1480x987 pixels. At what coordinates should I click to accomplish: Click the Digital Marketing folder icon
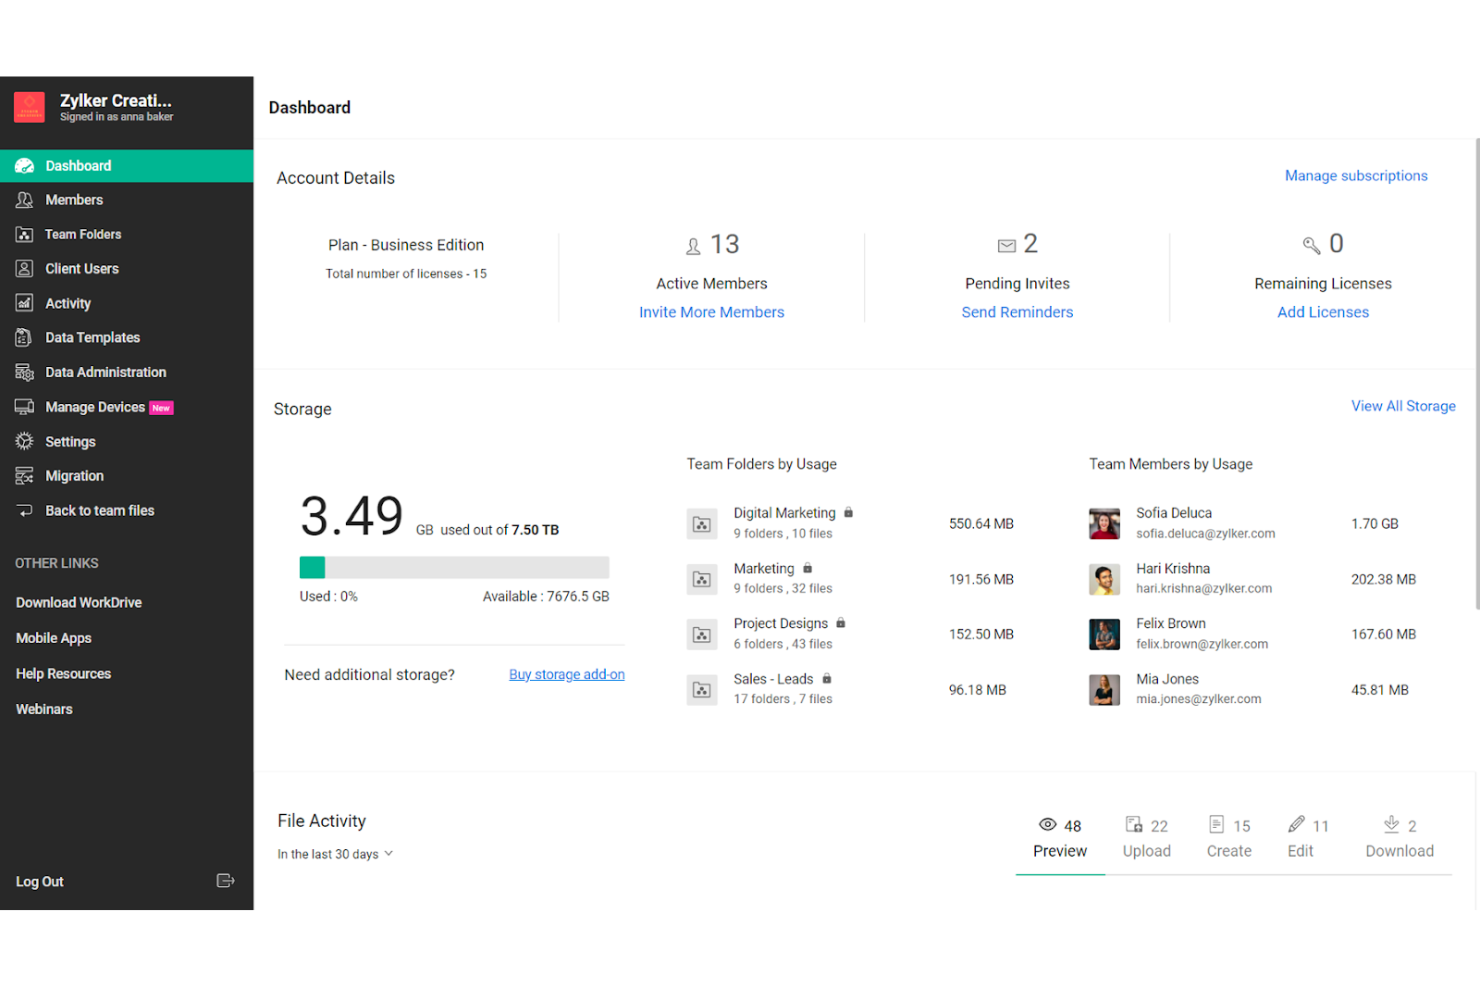click(702, 524)
